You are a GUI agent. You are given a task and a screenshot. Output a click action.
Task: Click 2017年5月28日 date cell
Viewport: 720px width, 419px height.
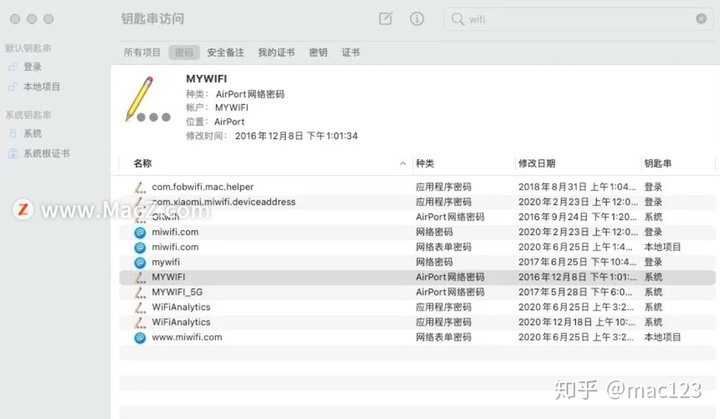click(575, 292)
